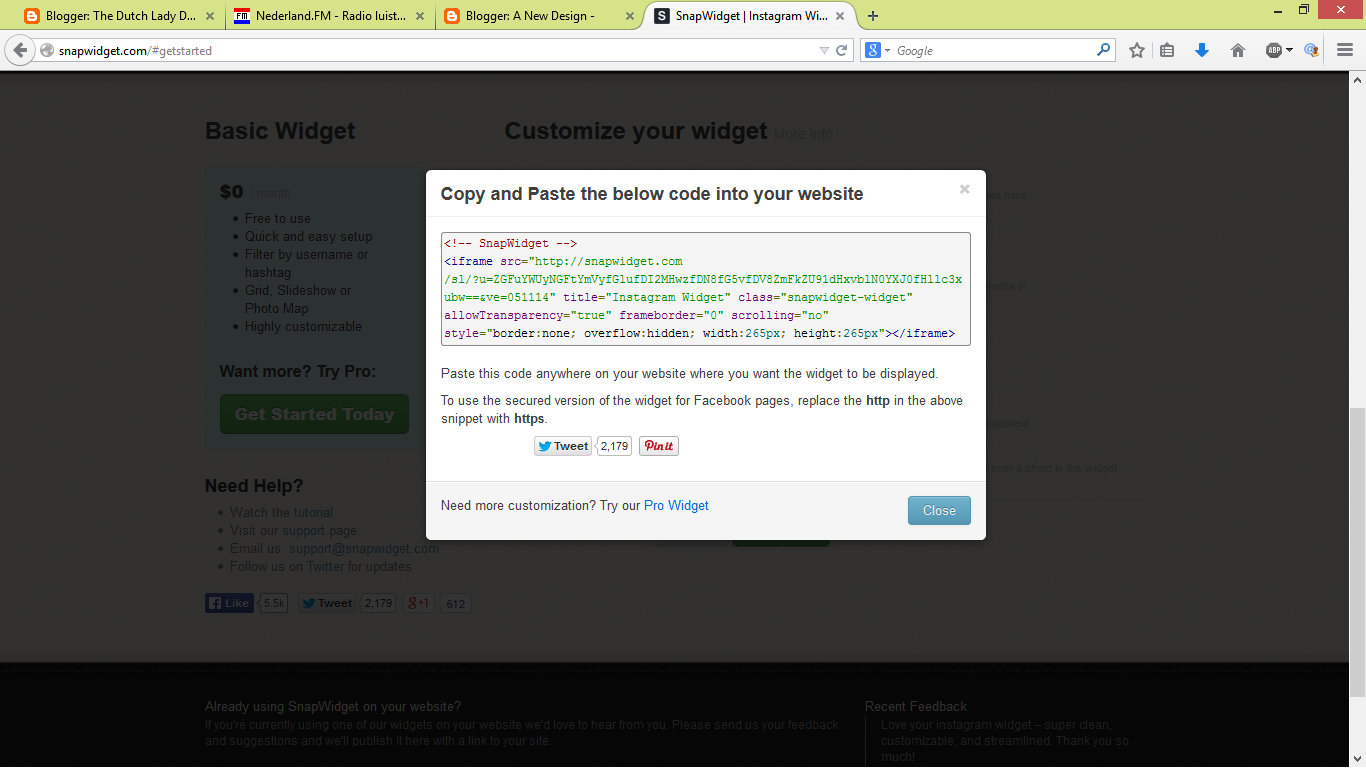Image resolution: width=1366 pixels, height=768 pixels.
Task: Click the Recent Feedback heading
Action: [916, 707]
